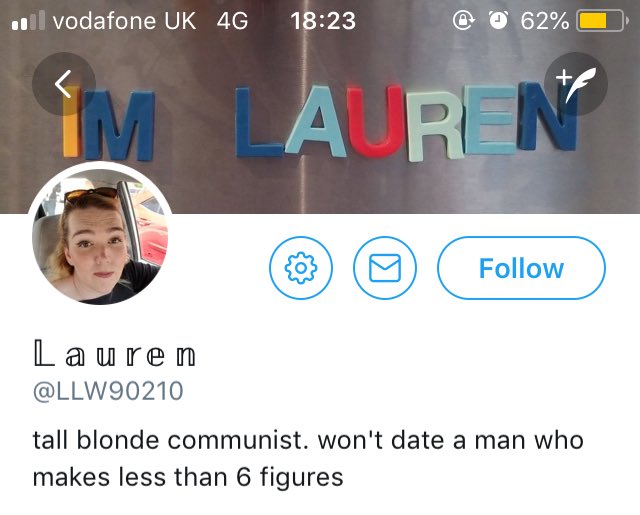
Task: Tap the @LLW90210 username handle
Action: [x=108, y=391]
